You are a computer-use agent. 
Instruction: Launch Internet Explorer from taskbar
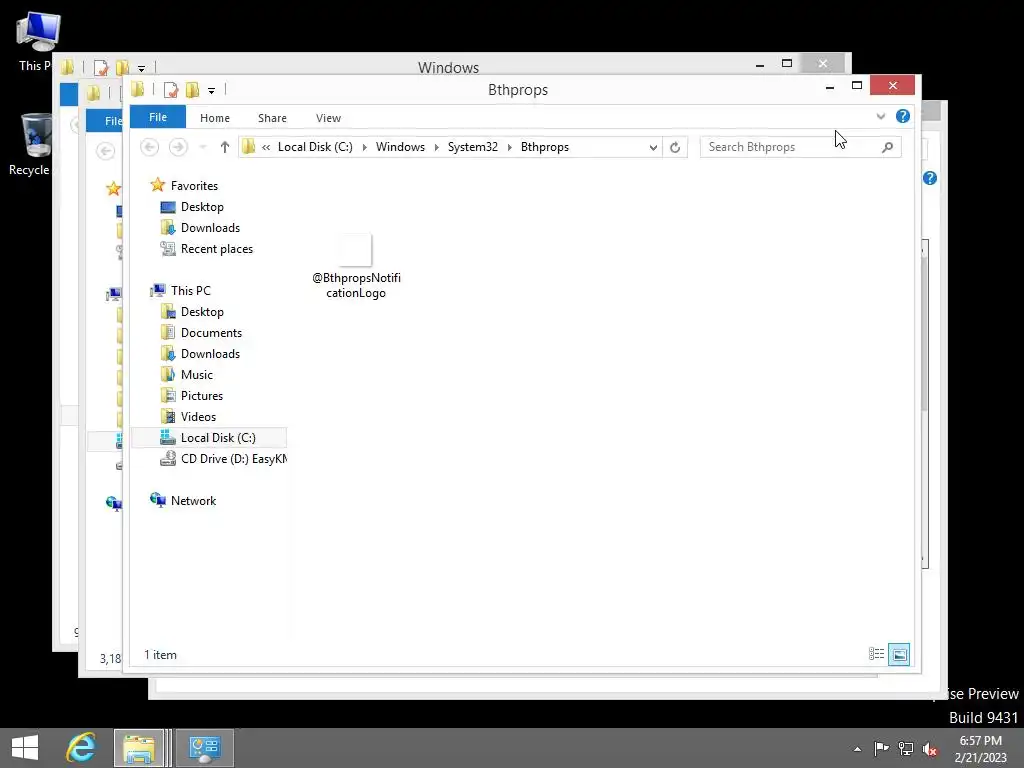coord(80,748)
